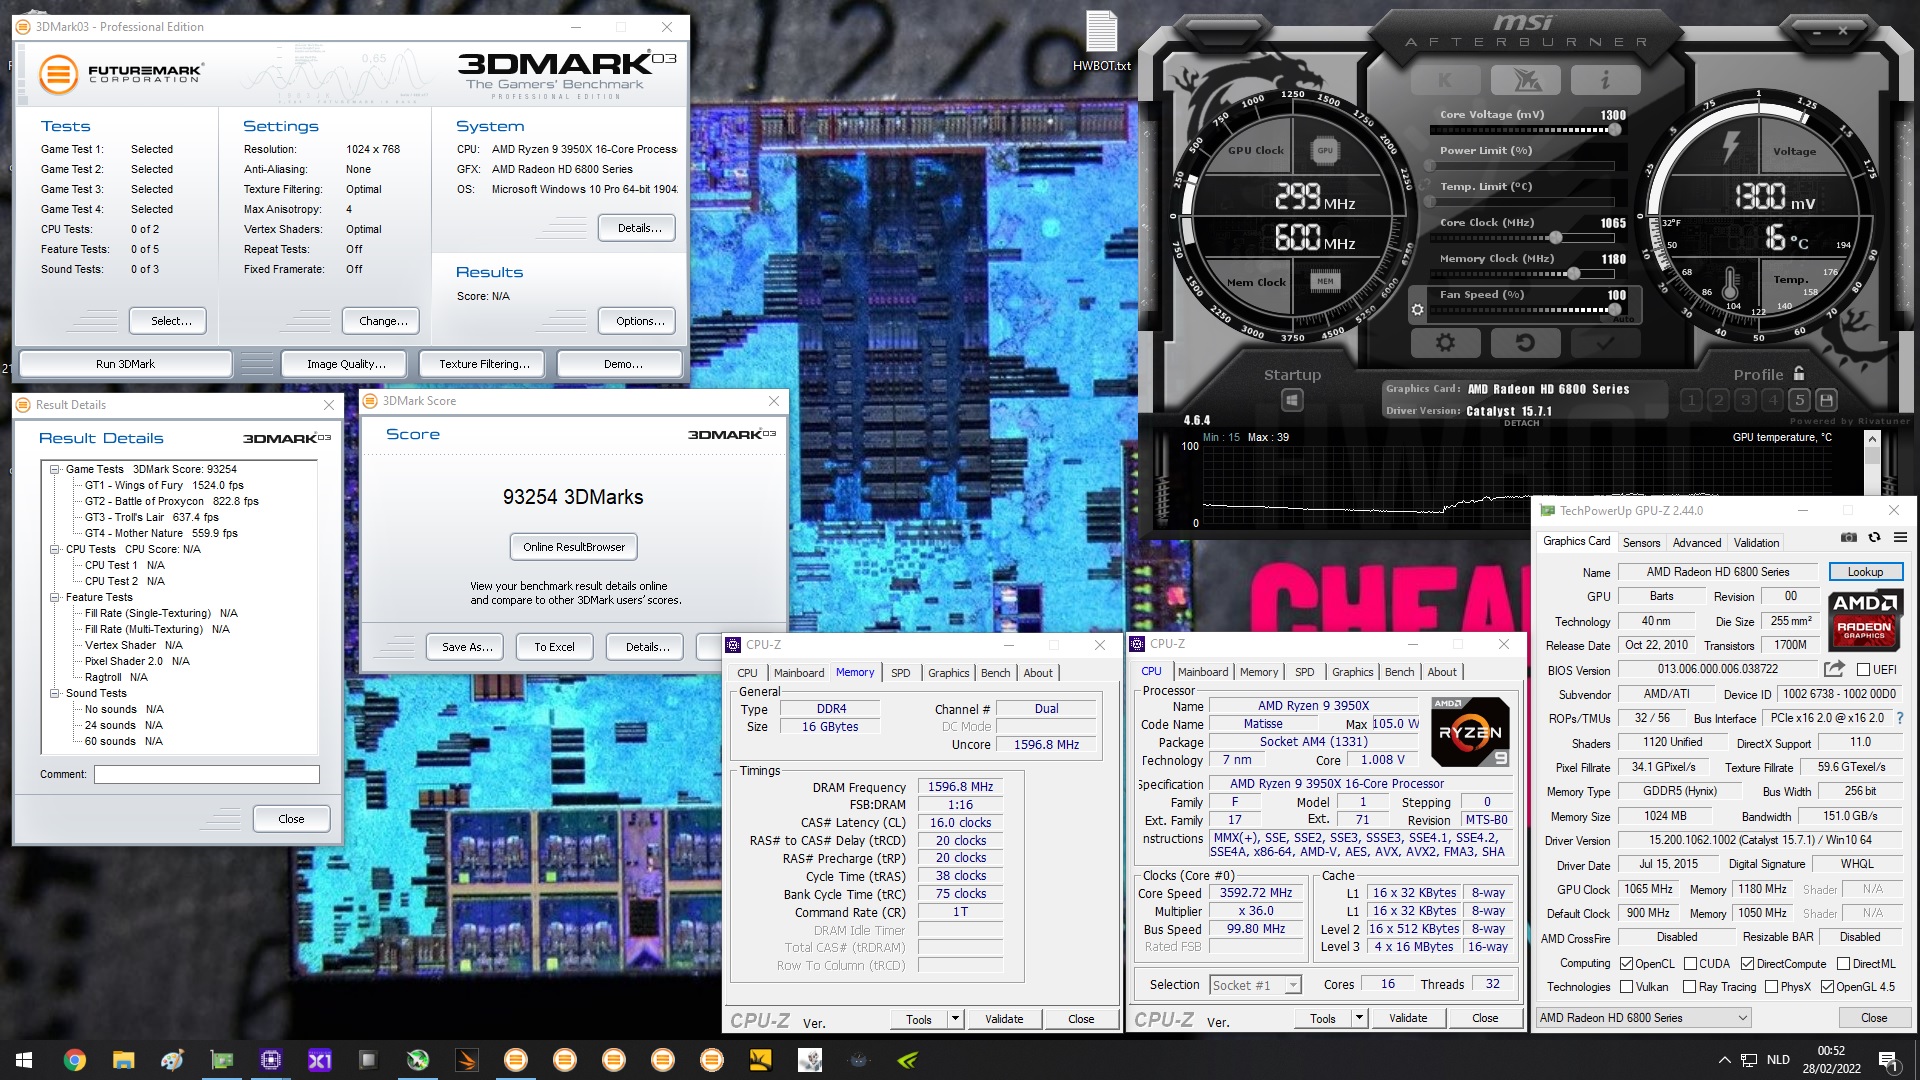This screenshot has width=1920, height=1080.
Task: Click the Bus Interface question mark in GPU-Z
Action: pyautogui.click(x=1900, y=718)
